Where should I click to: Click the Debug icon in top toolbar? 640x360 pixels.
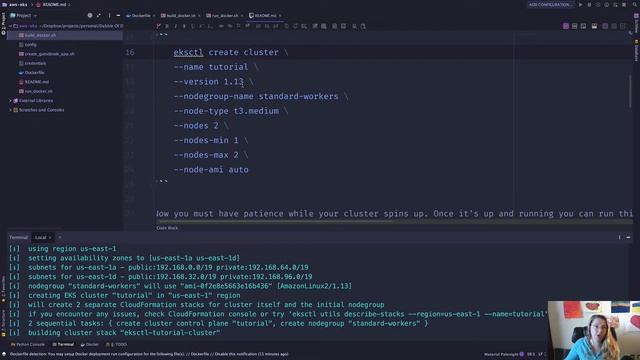pos(589,4)
